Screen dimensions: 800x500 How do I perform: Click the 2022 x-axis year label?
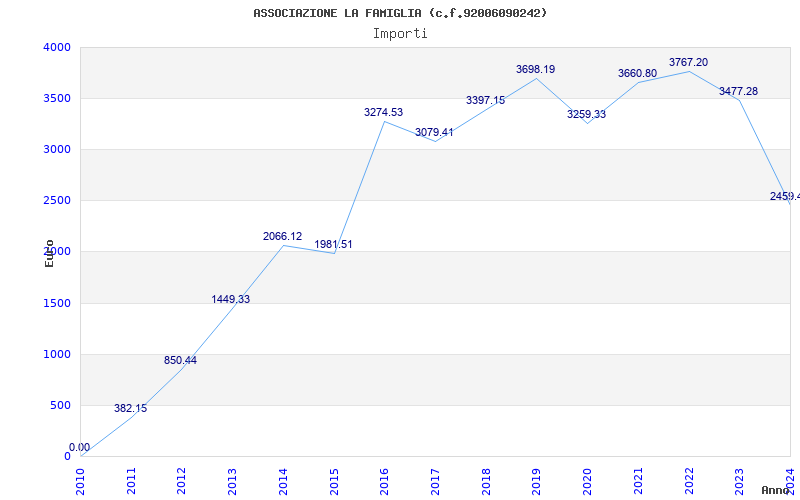[x=689, y=481]
